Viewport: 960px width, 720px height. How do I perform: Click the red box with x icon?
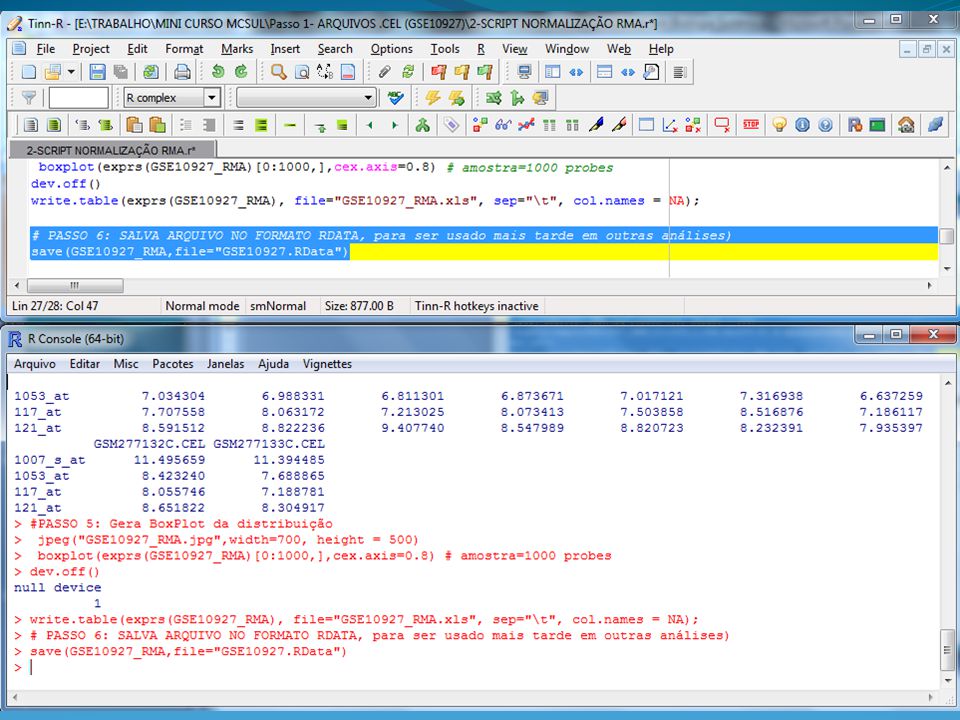pos(722,125)
